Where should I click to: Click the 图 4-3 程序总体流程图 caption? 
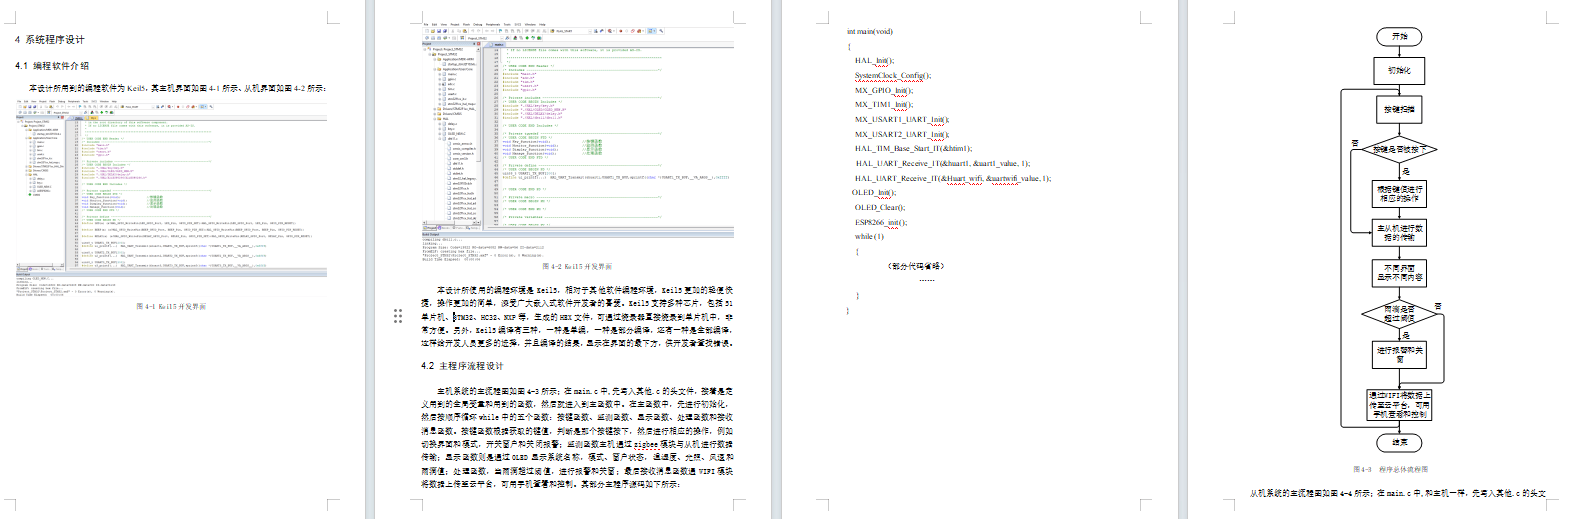click(1390, 469)
